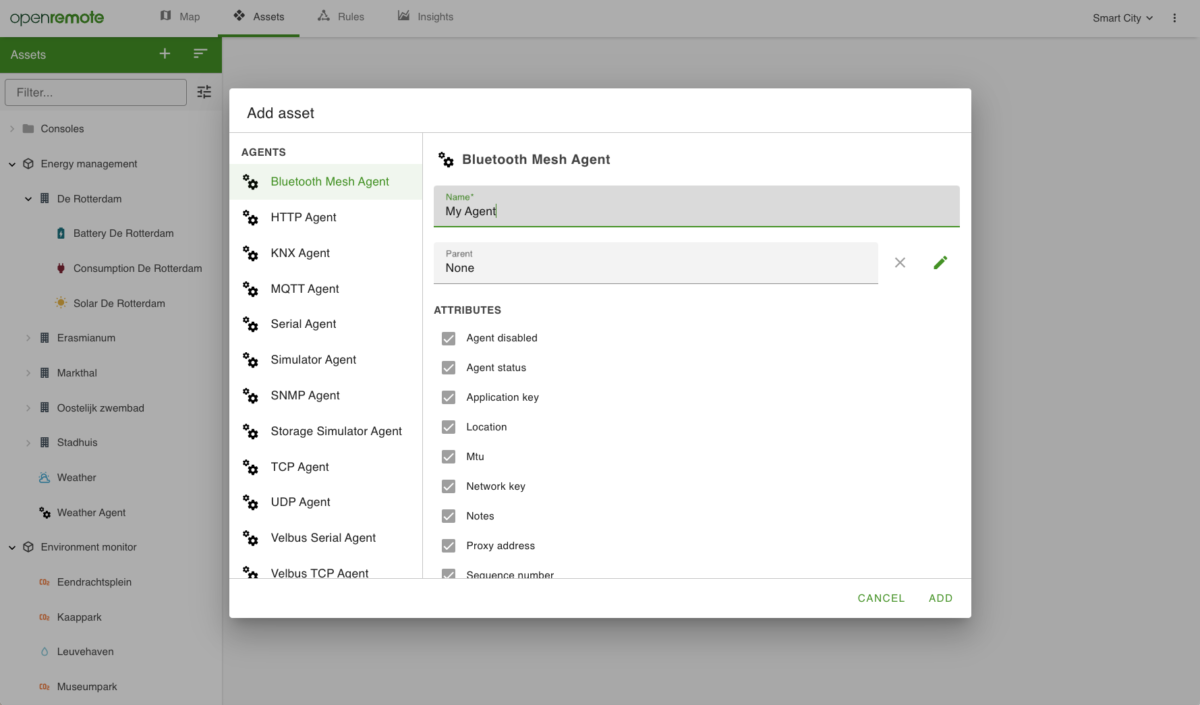Open the Rules tab

(x=340, y=17)
